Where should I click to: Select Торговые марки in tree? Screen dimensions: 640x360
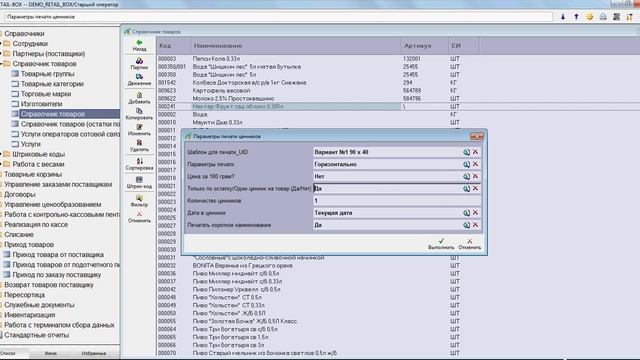coord(46,94)
